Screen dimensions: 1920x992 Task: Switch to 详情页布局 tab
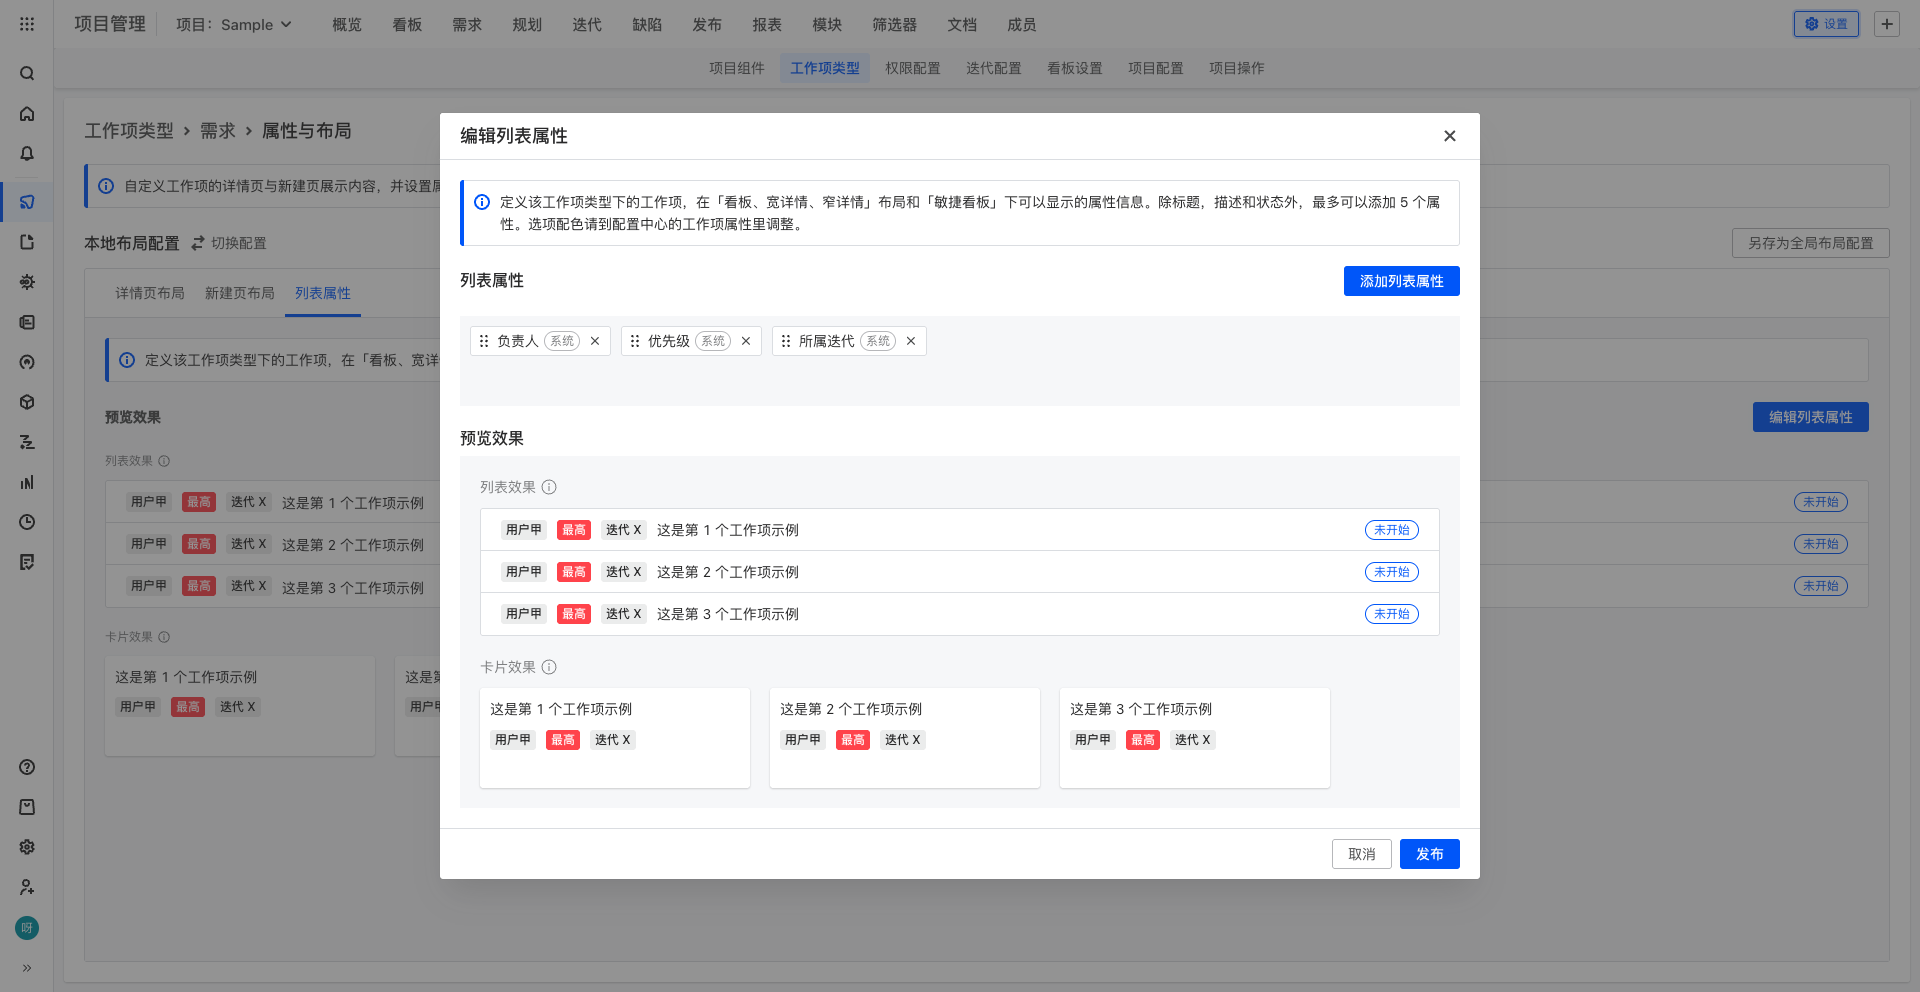click(x=150, y=293)
